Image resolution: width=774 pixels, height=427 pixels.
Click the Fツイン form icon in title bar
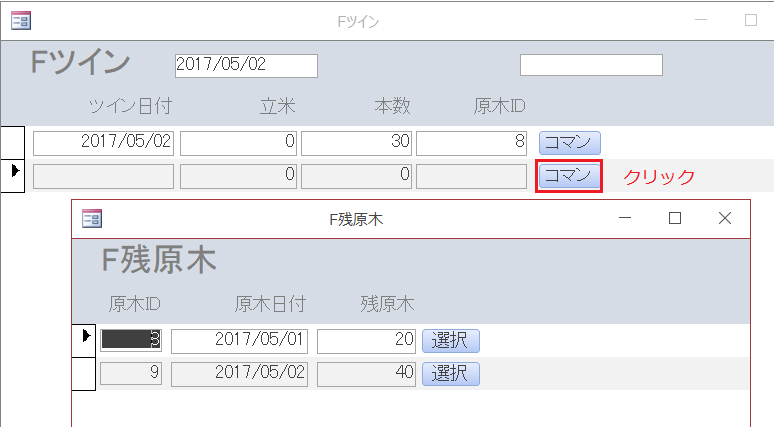pyautogui.click(x=20, y=20)
